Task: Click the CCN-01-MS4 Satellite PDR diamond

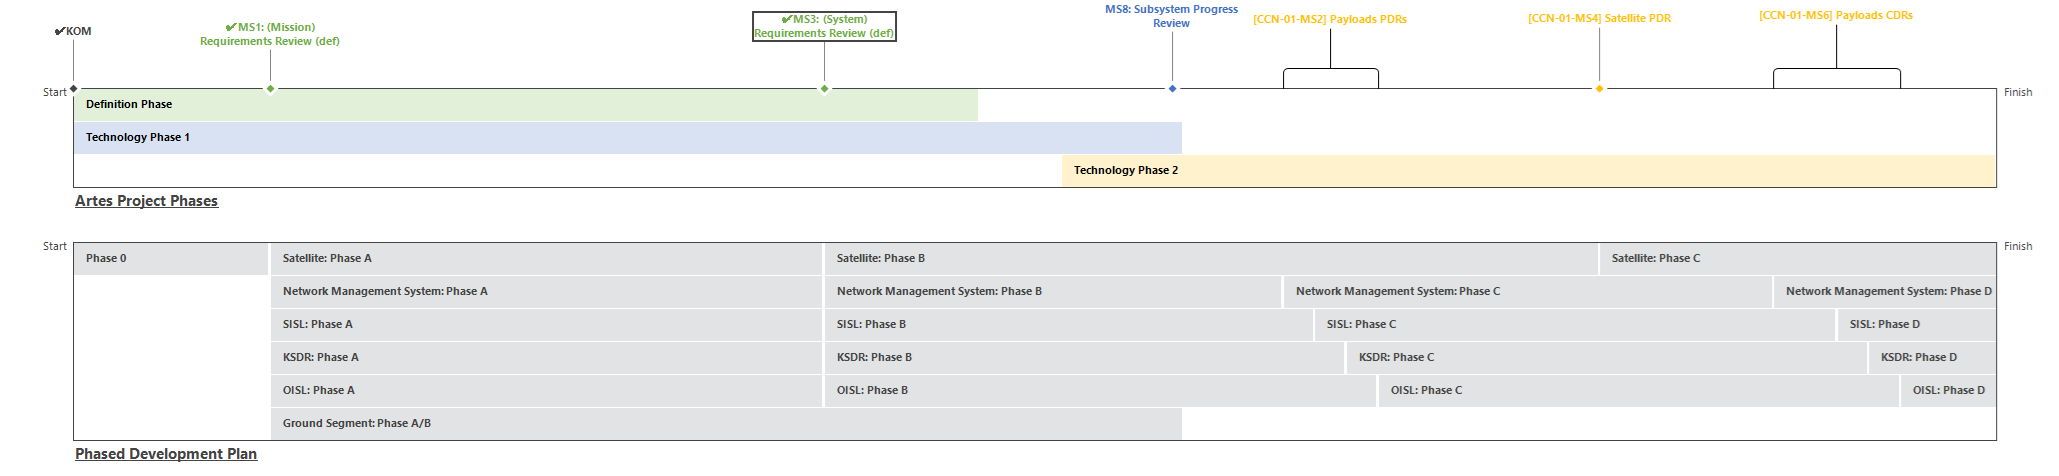Action: pyautogui.click(x=1599, y=89)
